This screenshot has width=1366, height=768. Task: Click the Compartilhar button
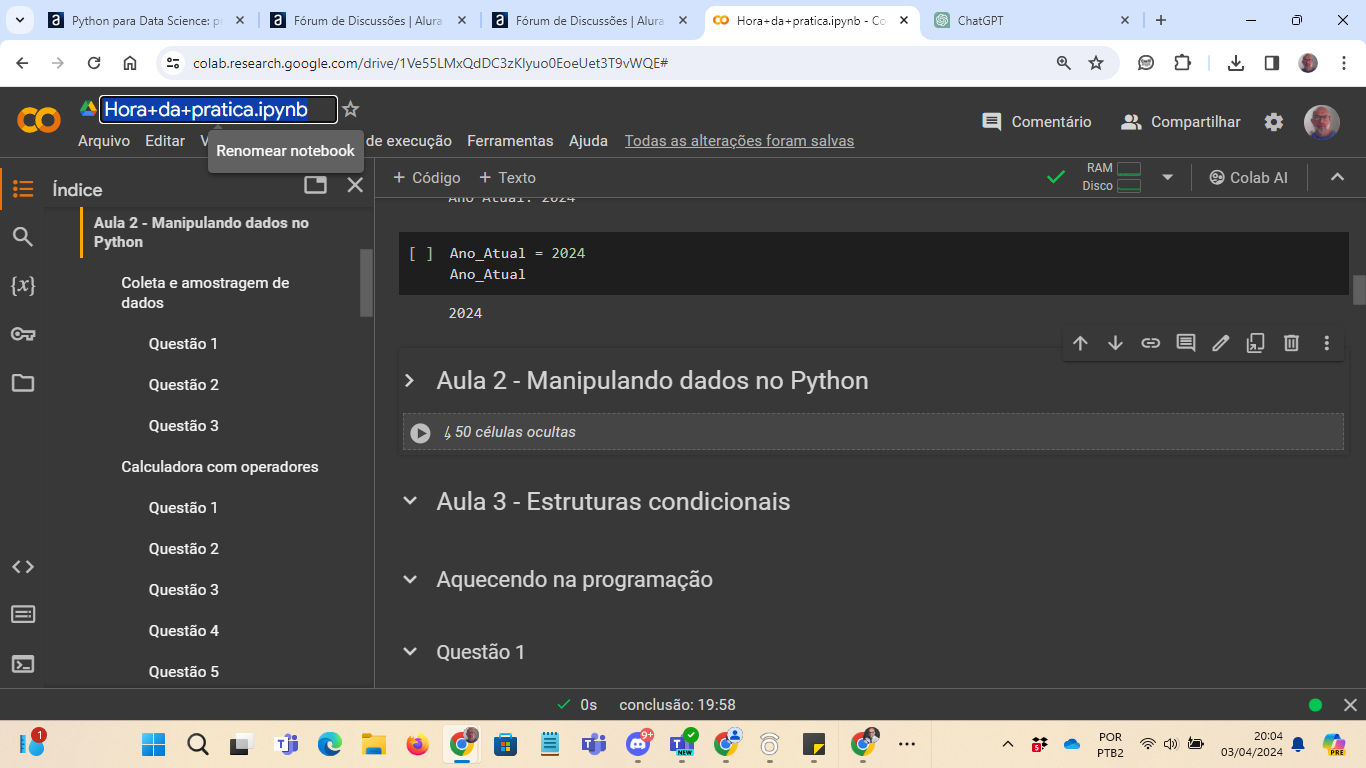click(1181, 122)
